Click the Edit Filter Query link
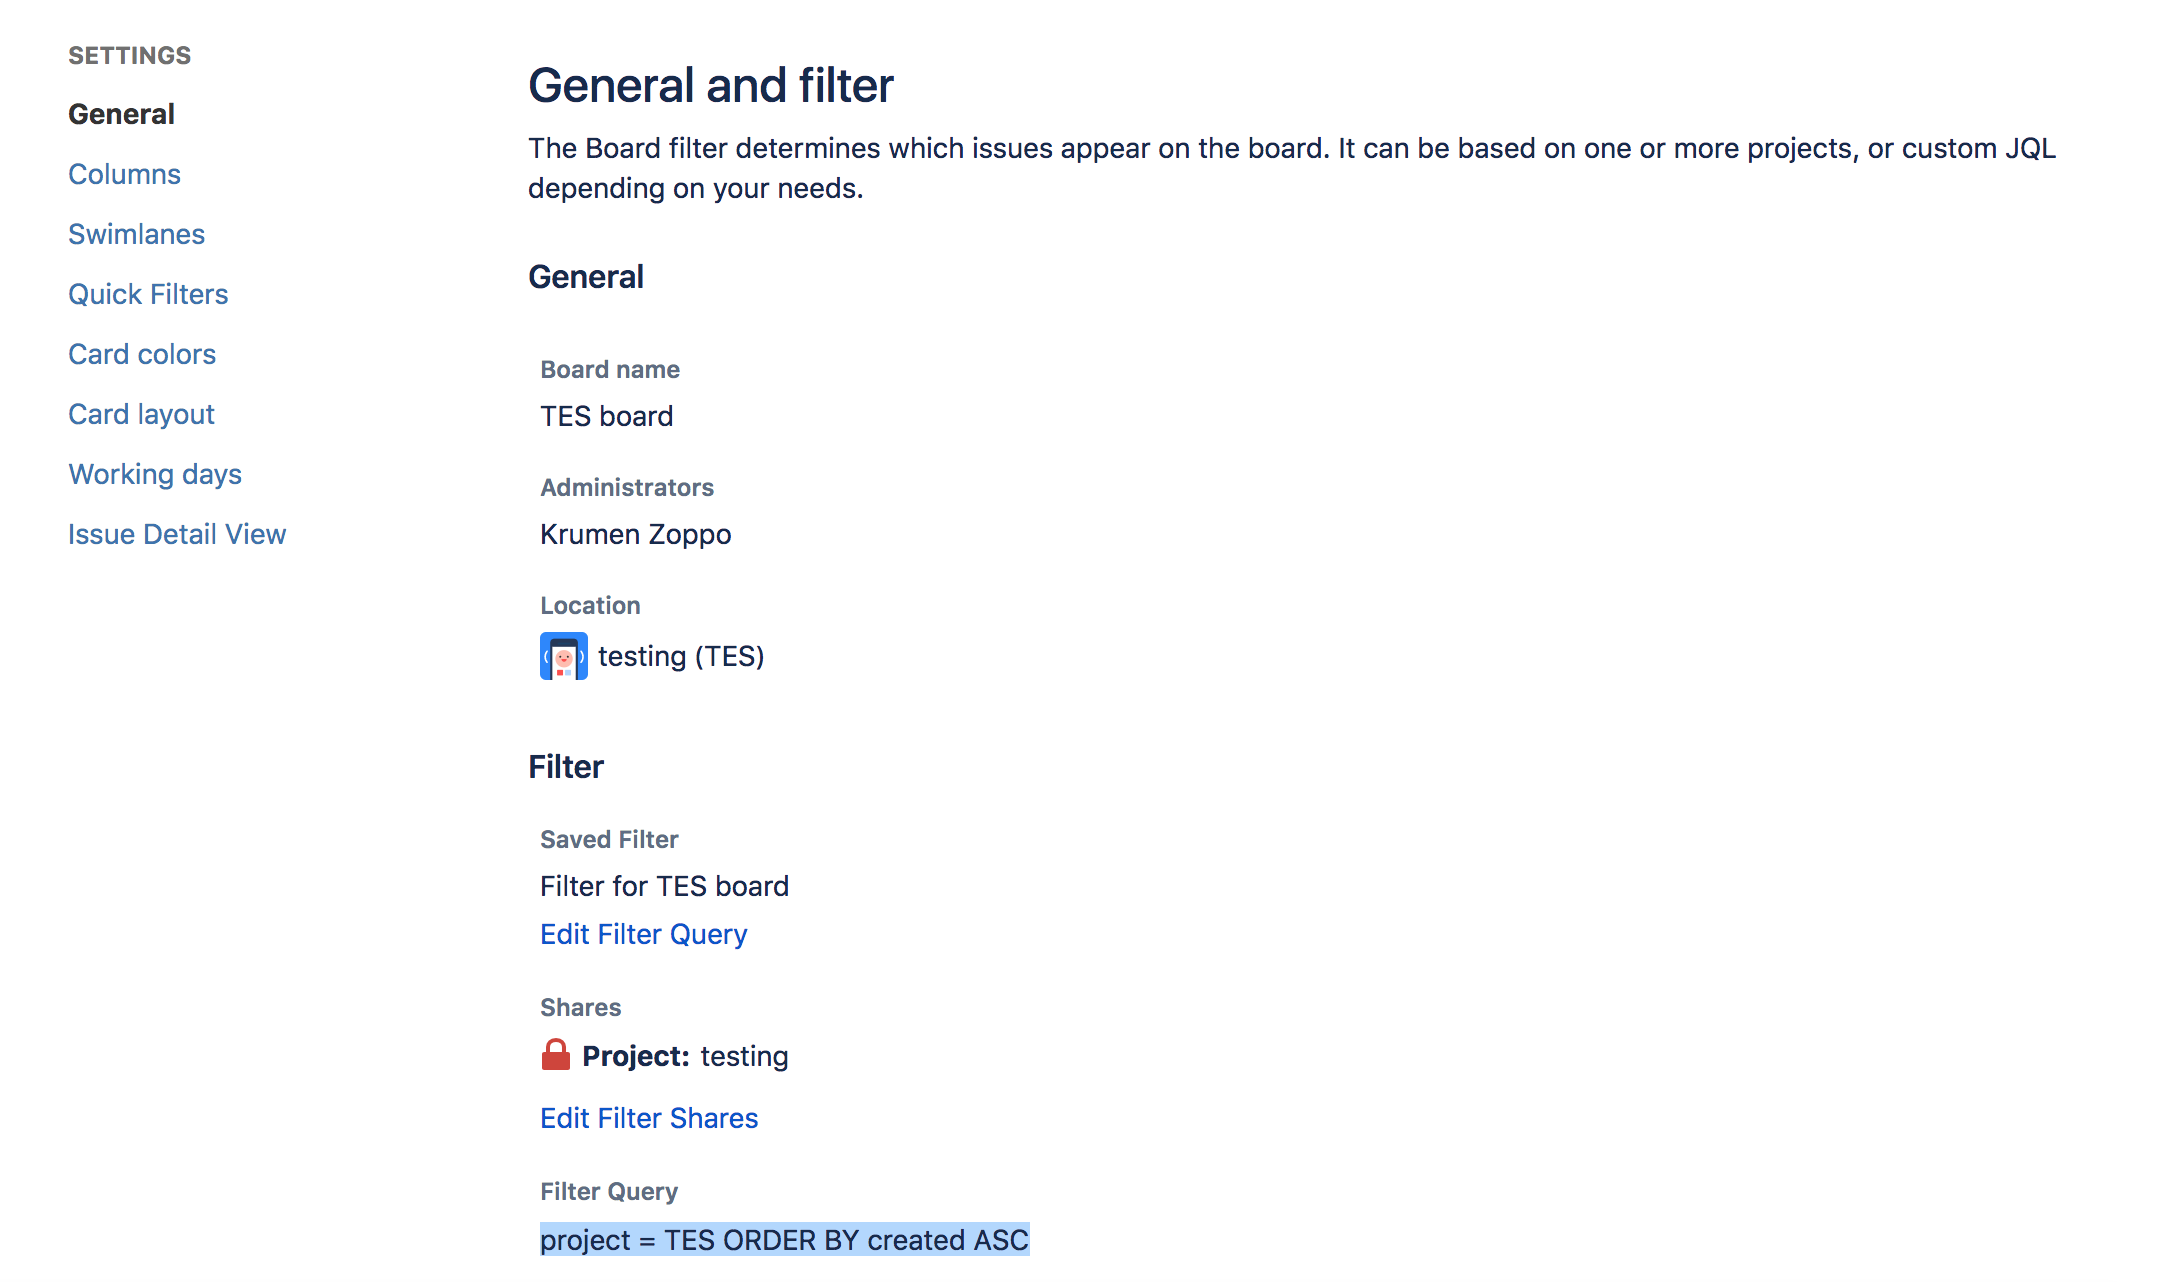2176x1282 pixels. [x=643, y=933]
